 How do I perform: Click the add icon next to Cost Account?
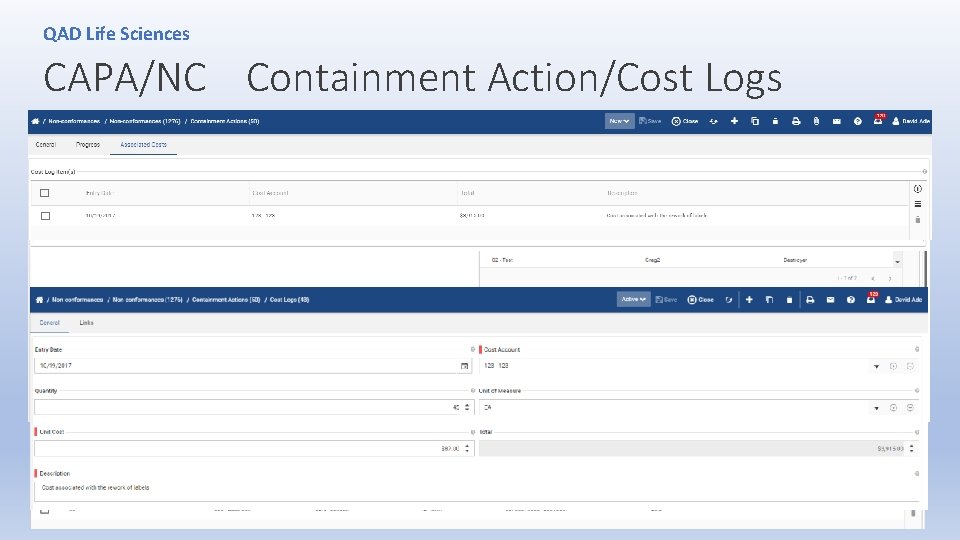893,366
